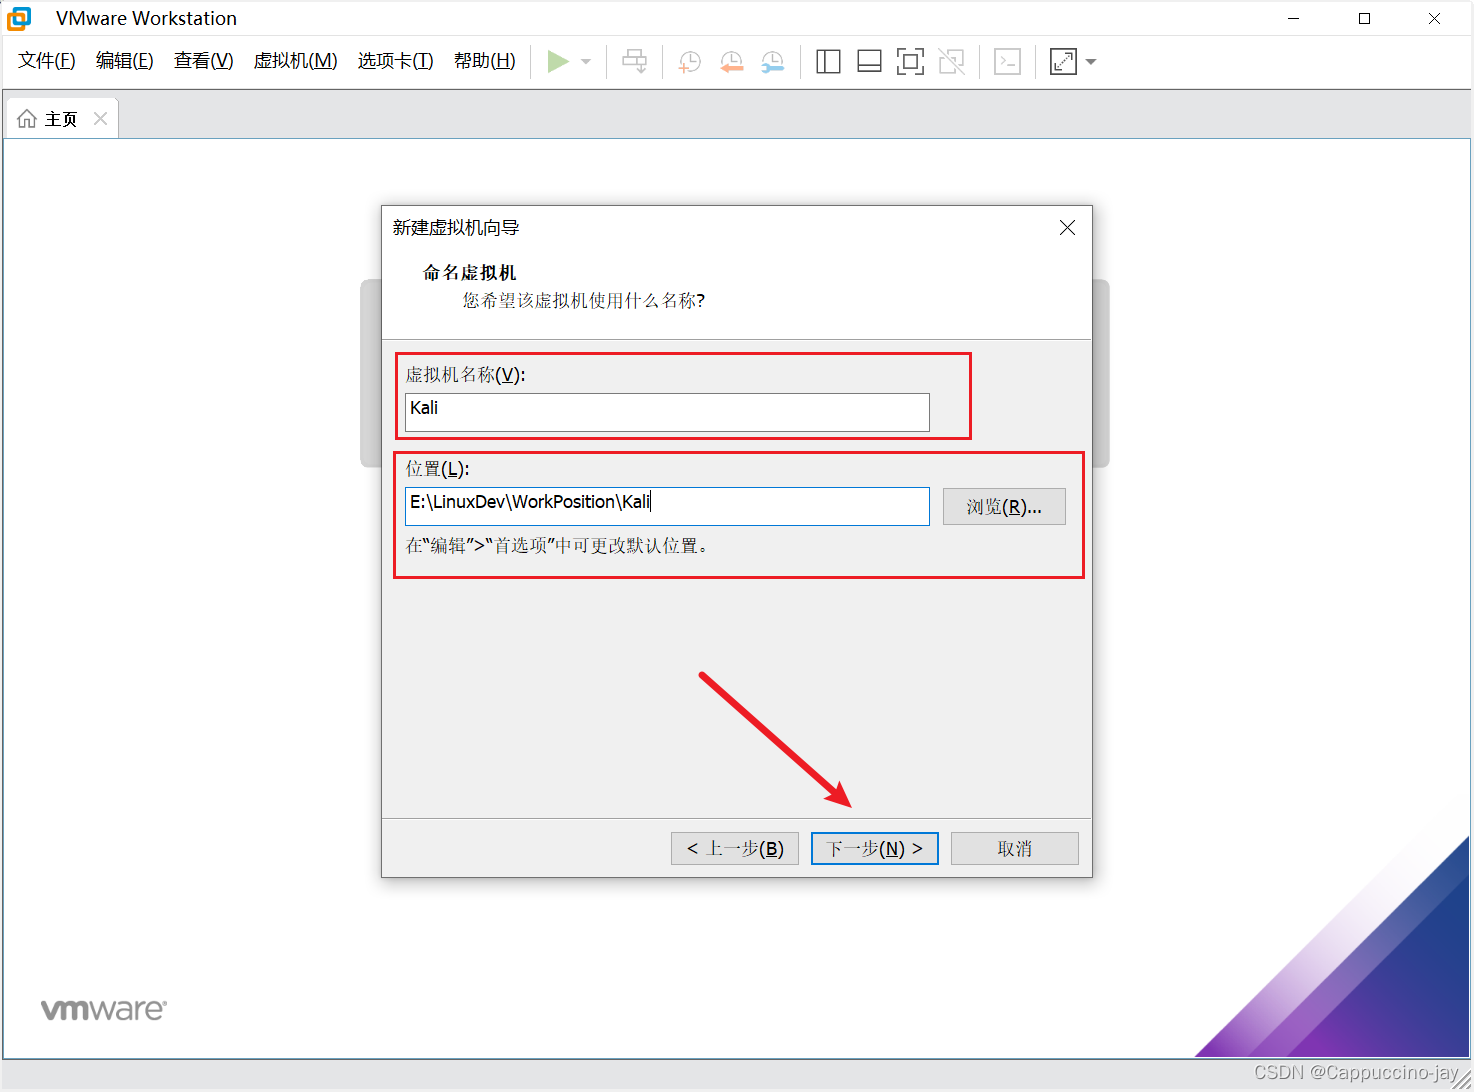Expand the stretch display dropdown arrow

1091,62
